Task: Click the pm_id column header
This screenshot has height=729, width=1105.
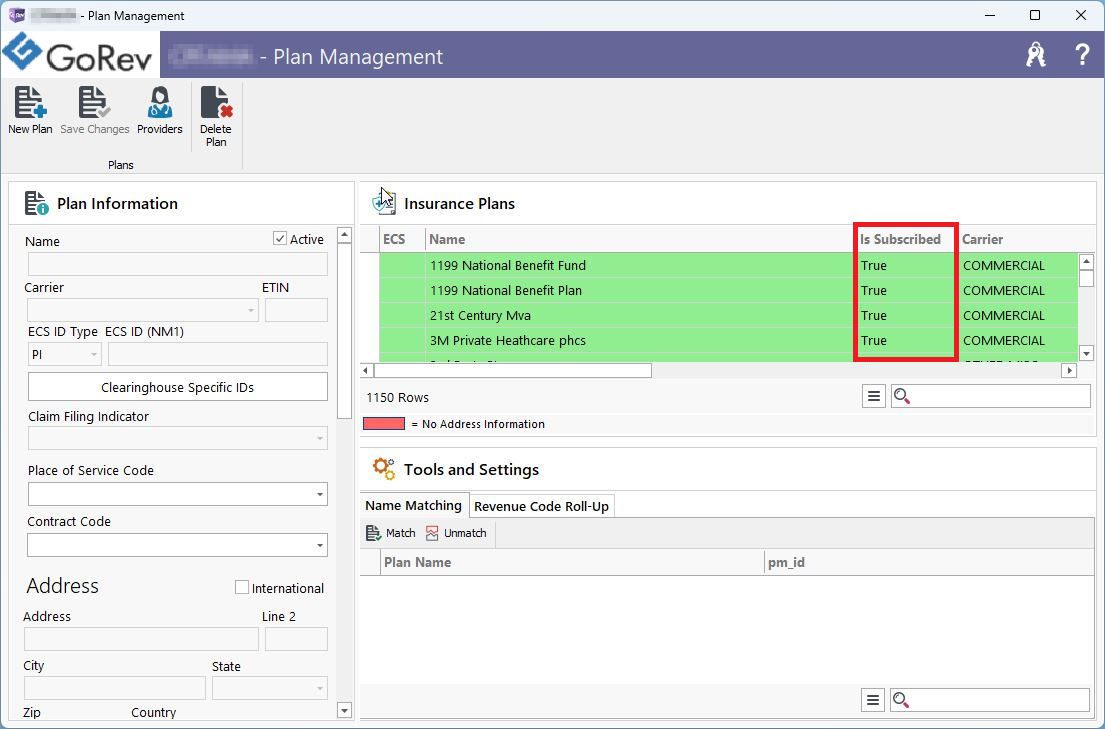Action: coord(929,562)
